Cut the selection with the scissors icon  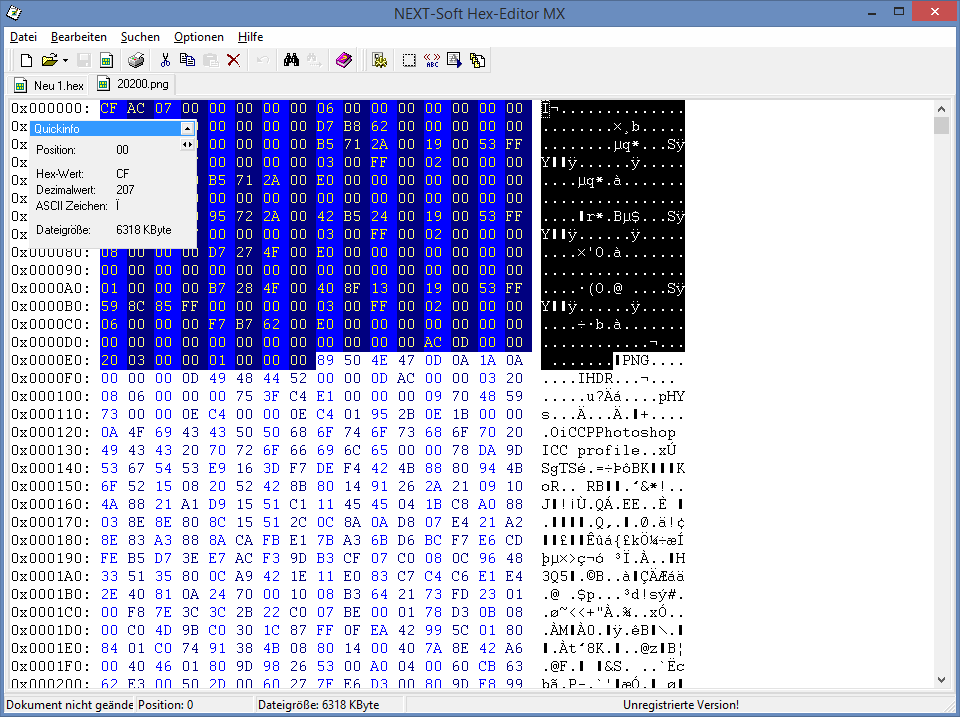coord(165,60)
